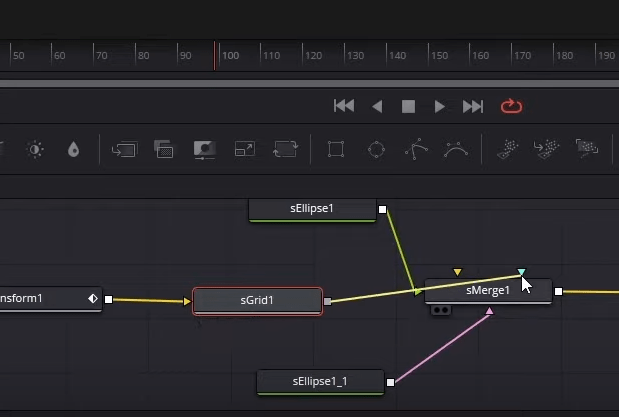Click the output square of Transform1 node
619x417 pixels.
pyautogui.click(x=108, y=299)
